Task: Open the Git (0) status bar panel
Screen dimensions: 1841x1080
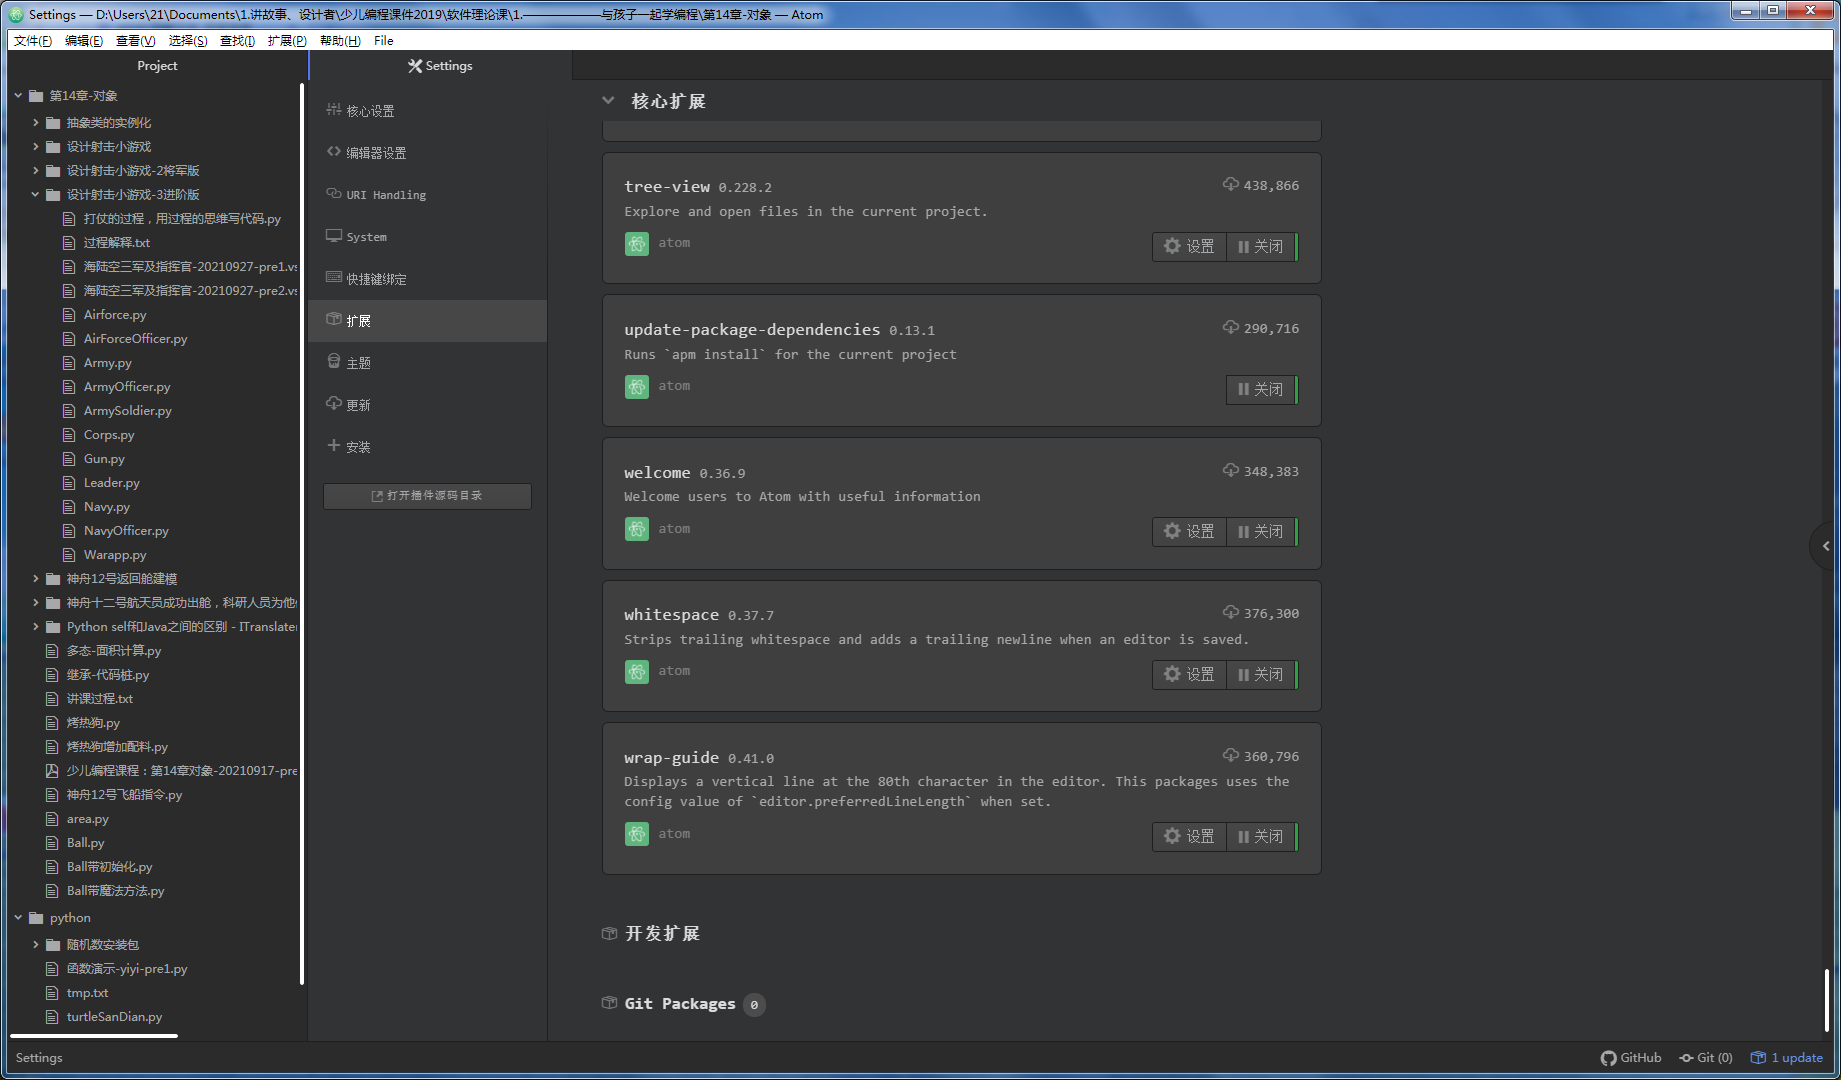Action: pyautogui.click(x=1706, y=1058)
